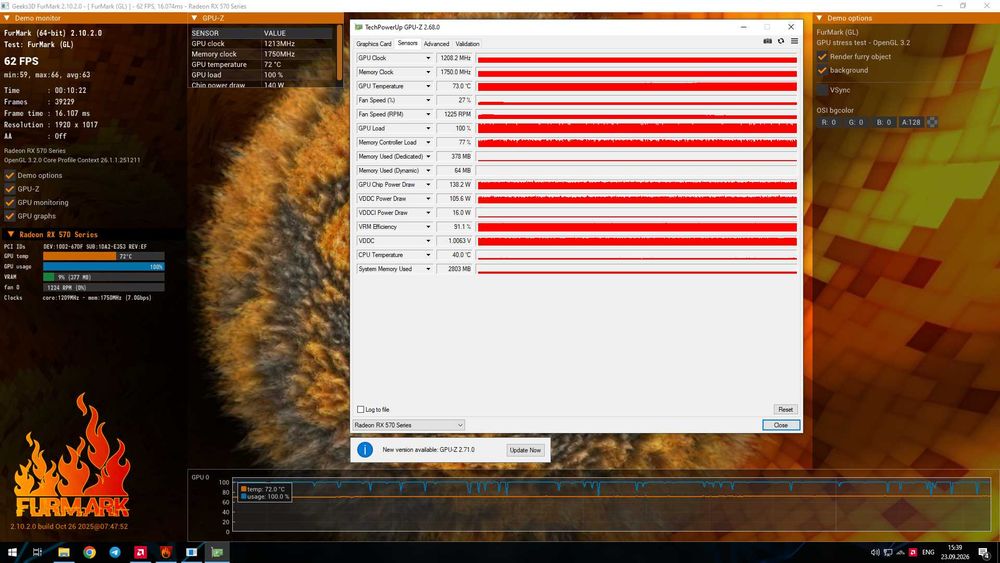Viewport: 1000px width, 563px height.
Task: Open the Windows Start menu
Action: pos(11,552)
